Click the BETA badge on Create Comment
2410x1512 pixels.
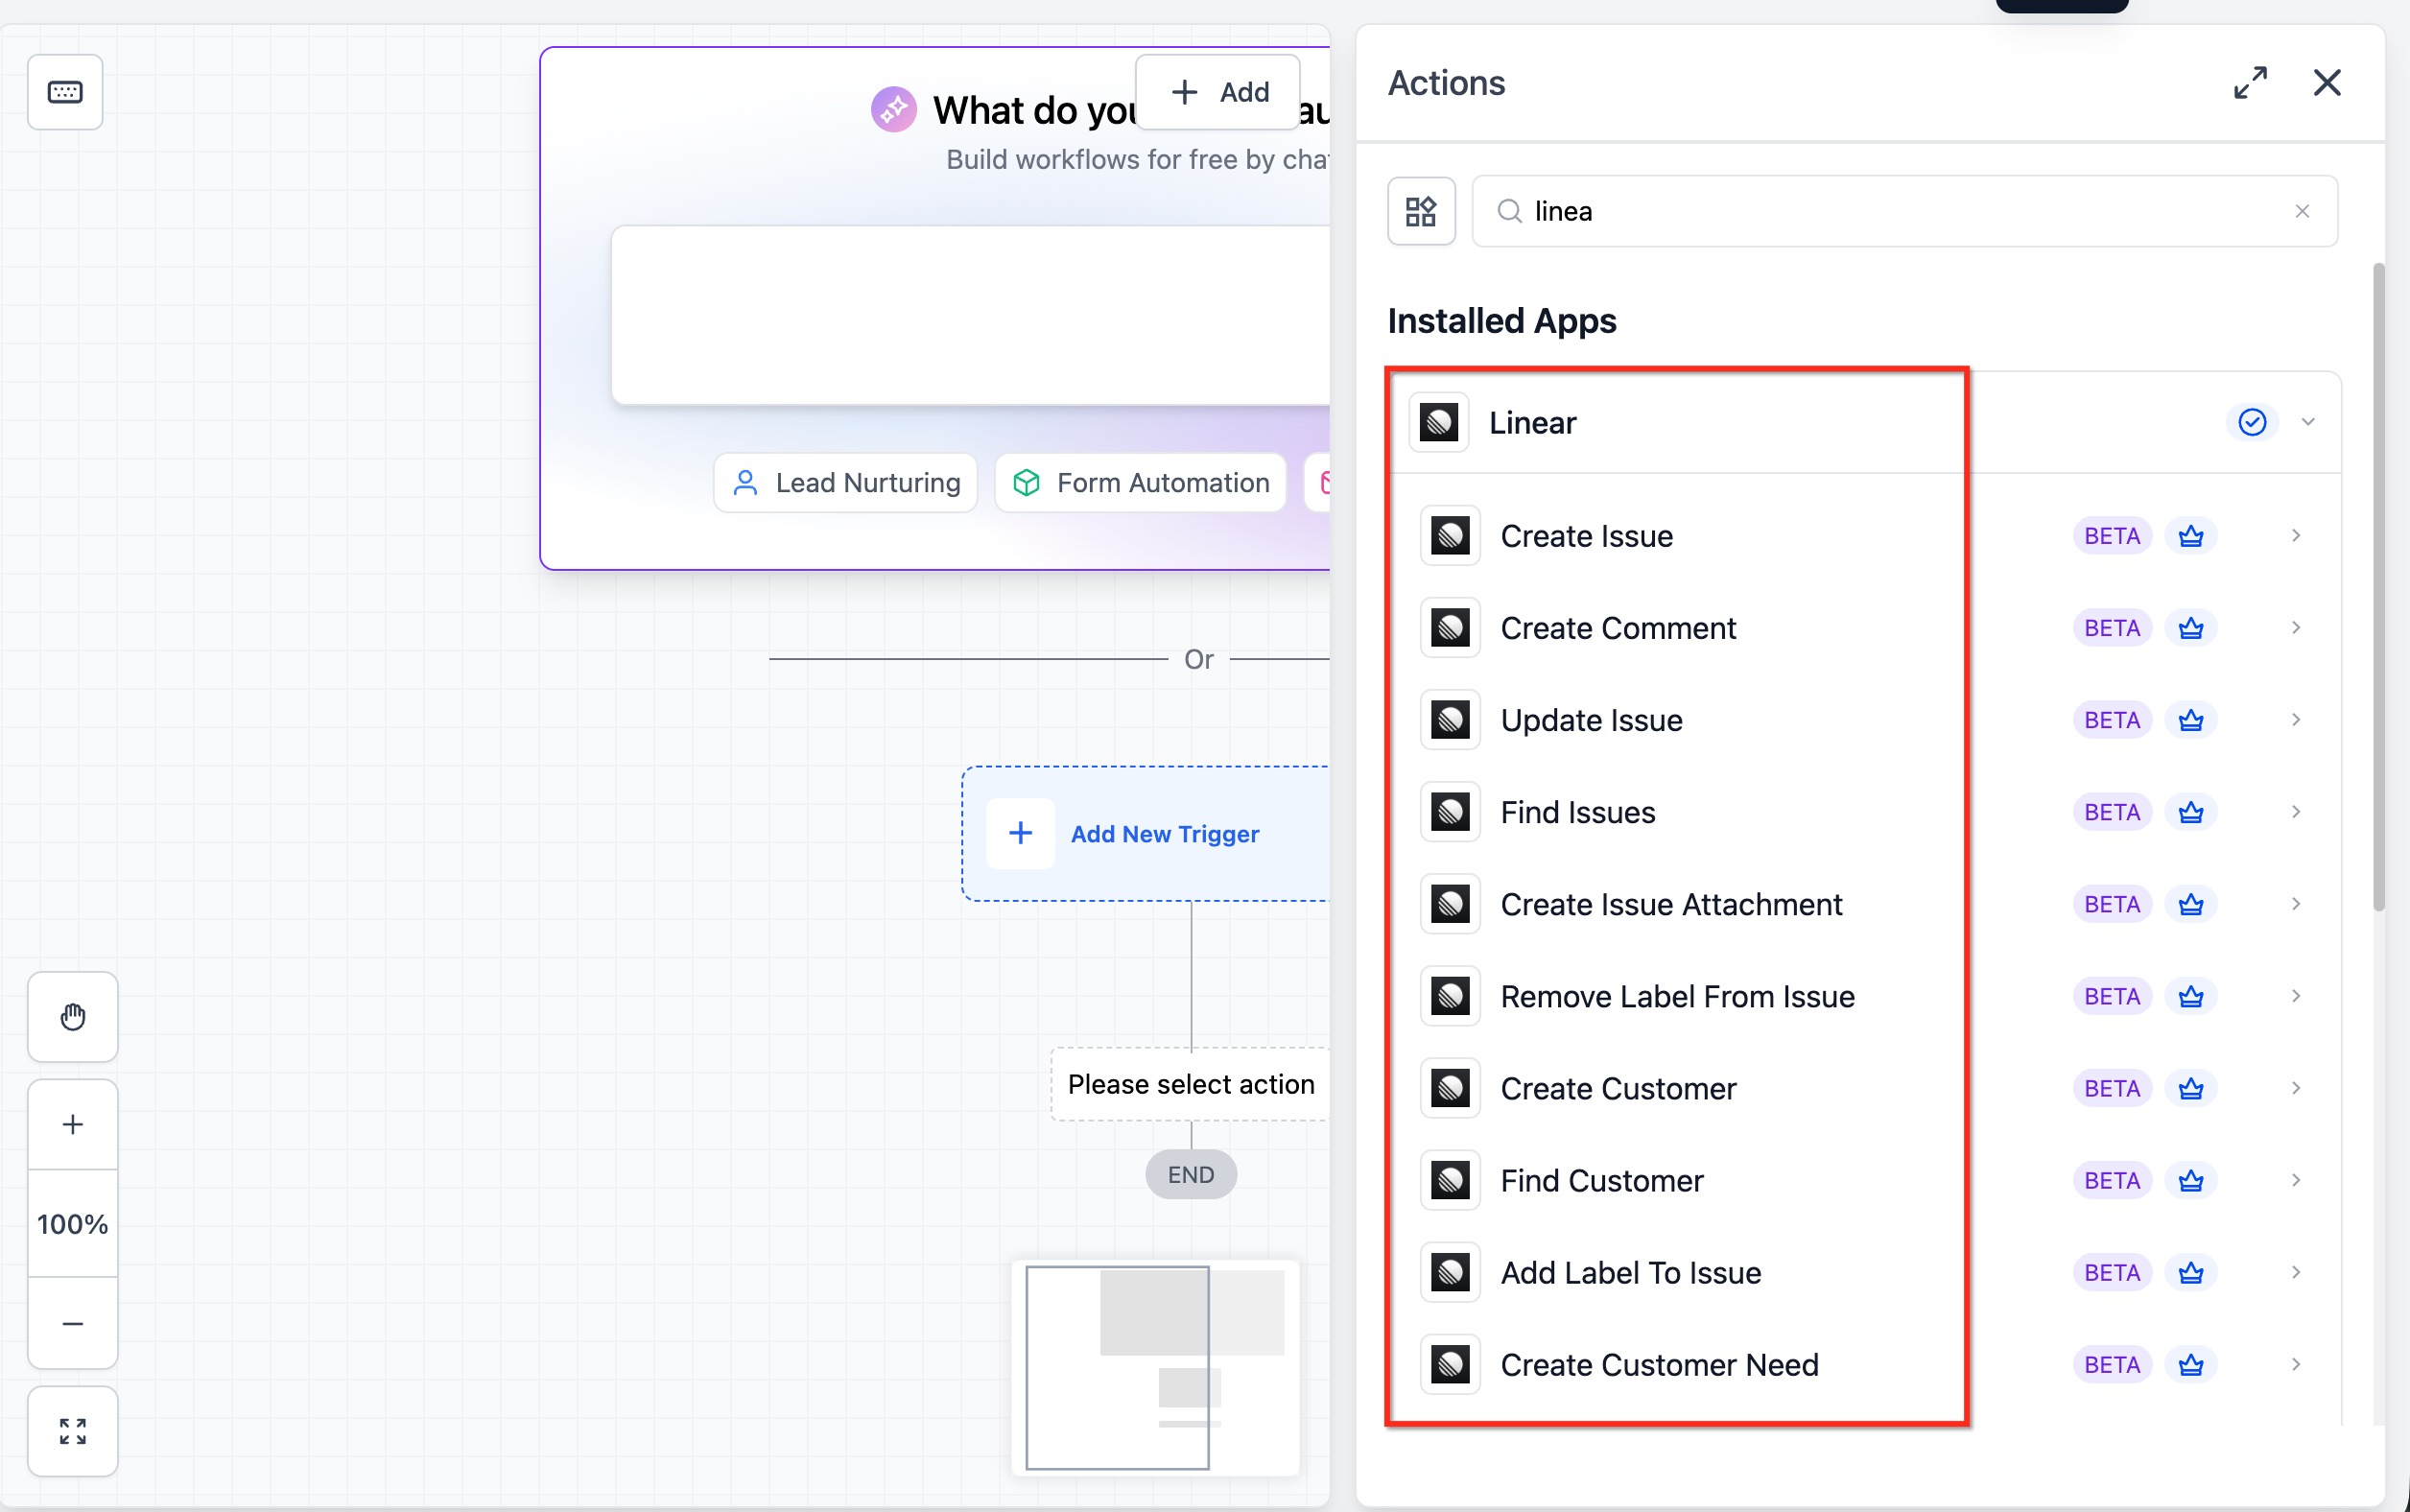coord(2112,628)
